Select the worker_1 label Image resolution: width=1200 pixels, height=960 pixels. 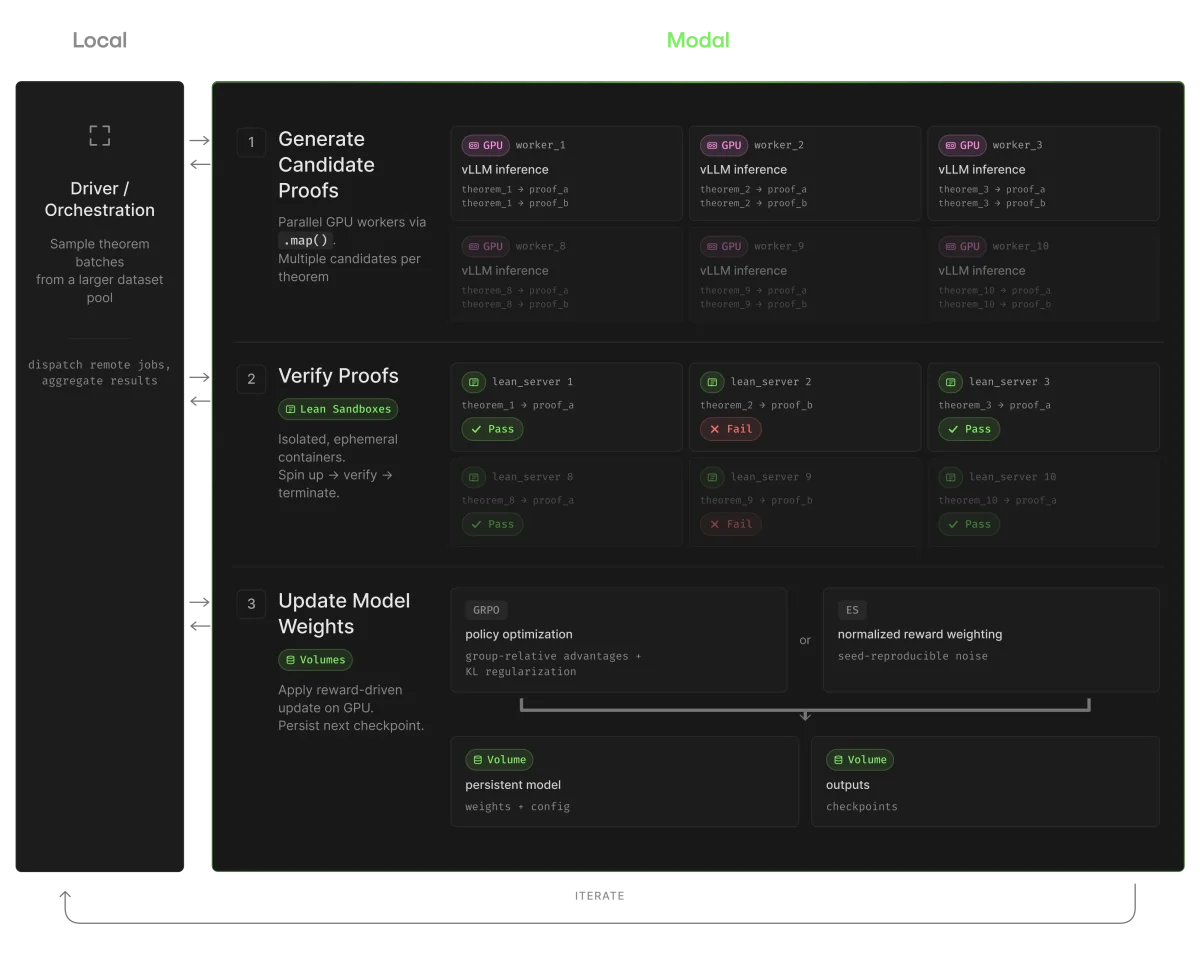tap(541, 145)
